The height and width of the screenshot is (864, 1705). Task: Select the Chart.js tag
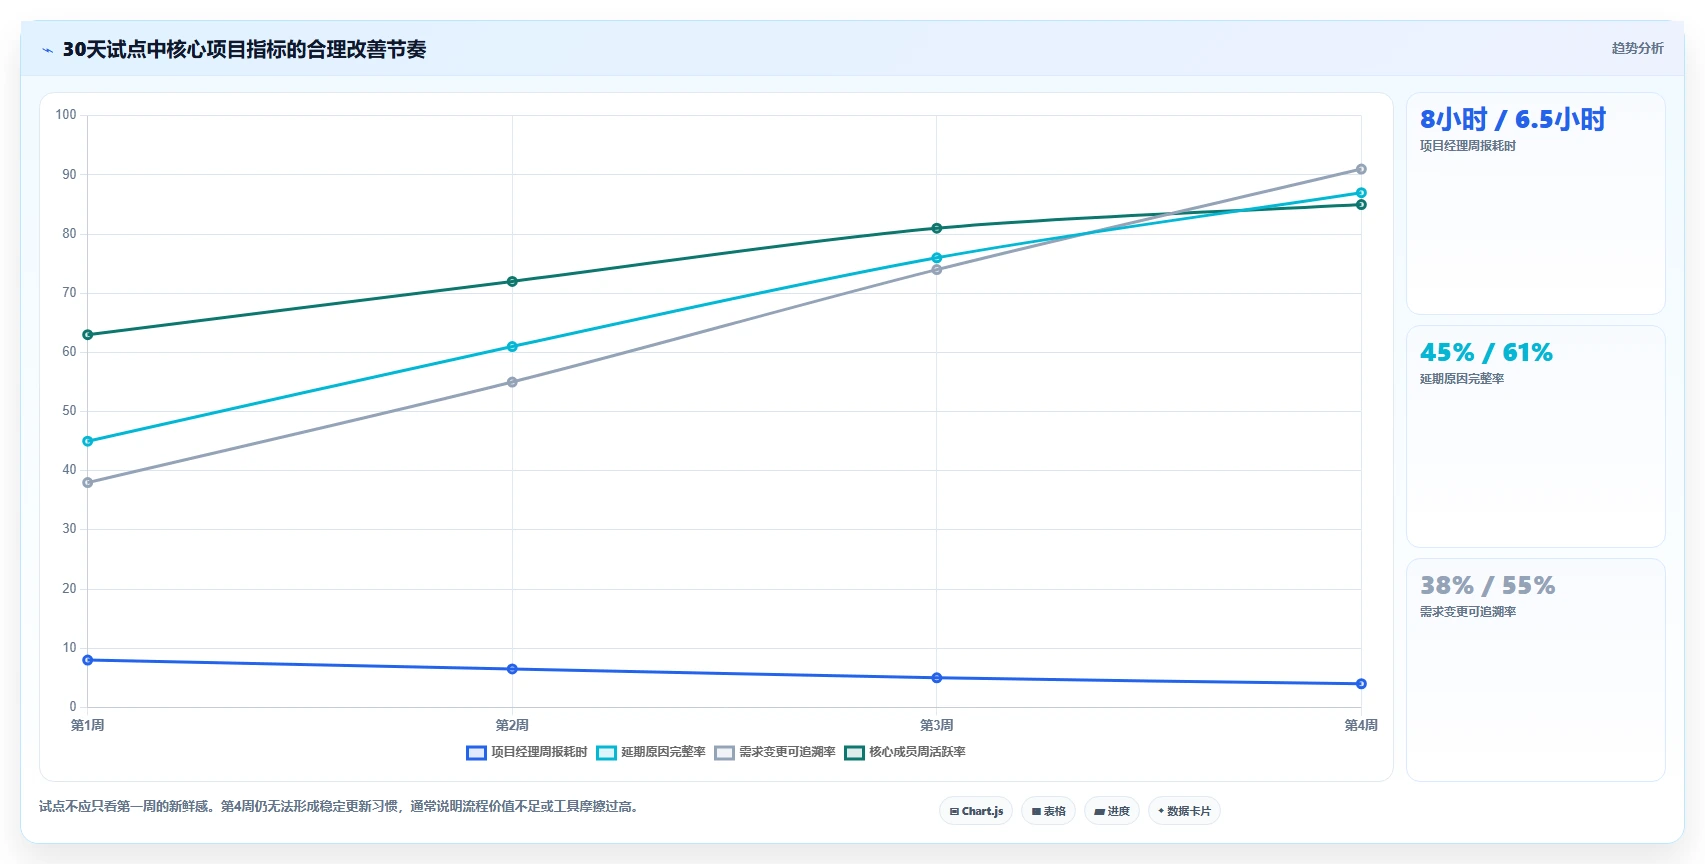976,811
